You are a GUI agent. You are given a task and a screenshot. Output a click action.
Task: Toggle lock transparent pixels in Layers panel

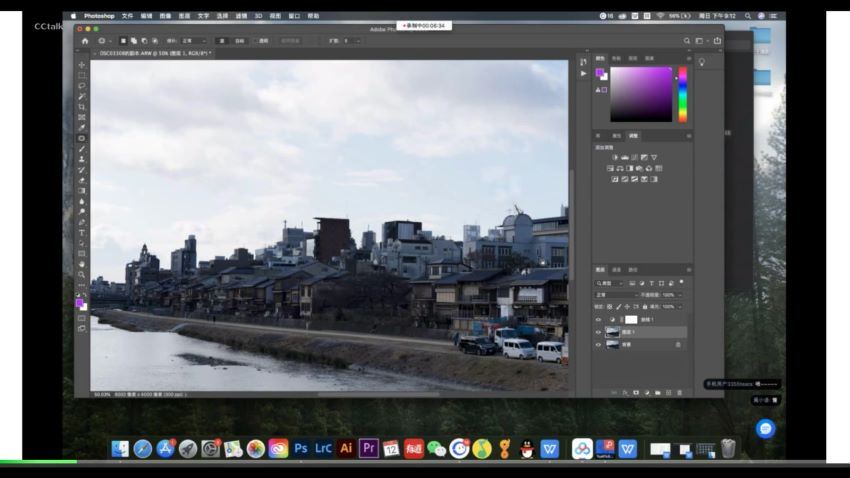click(609, 307)
